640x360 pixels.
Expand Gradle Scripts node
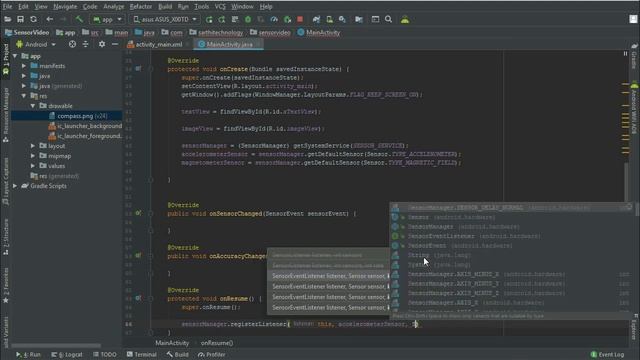pos(15,186)
